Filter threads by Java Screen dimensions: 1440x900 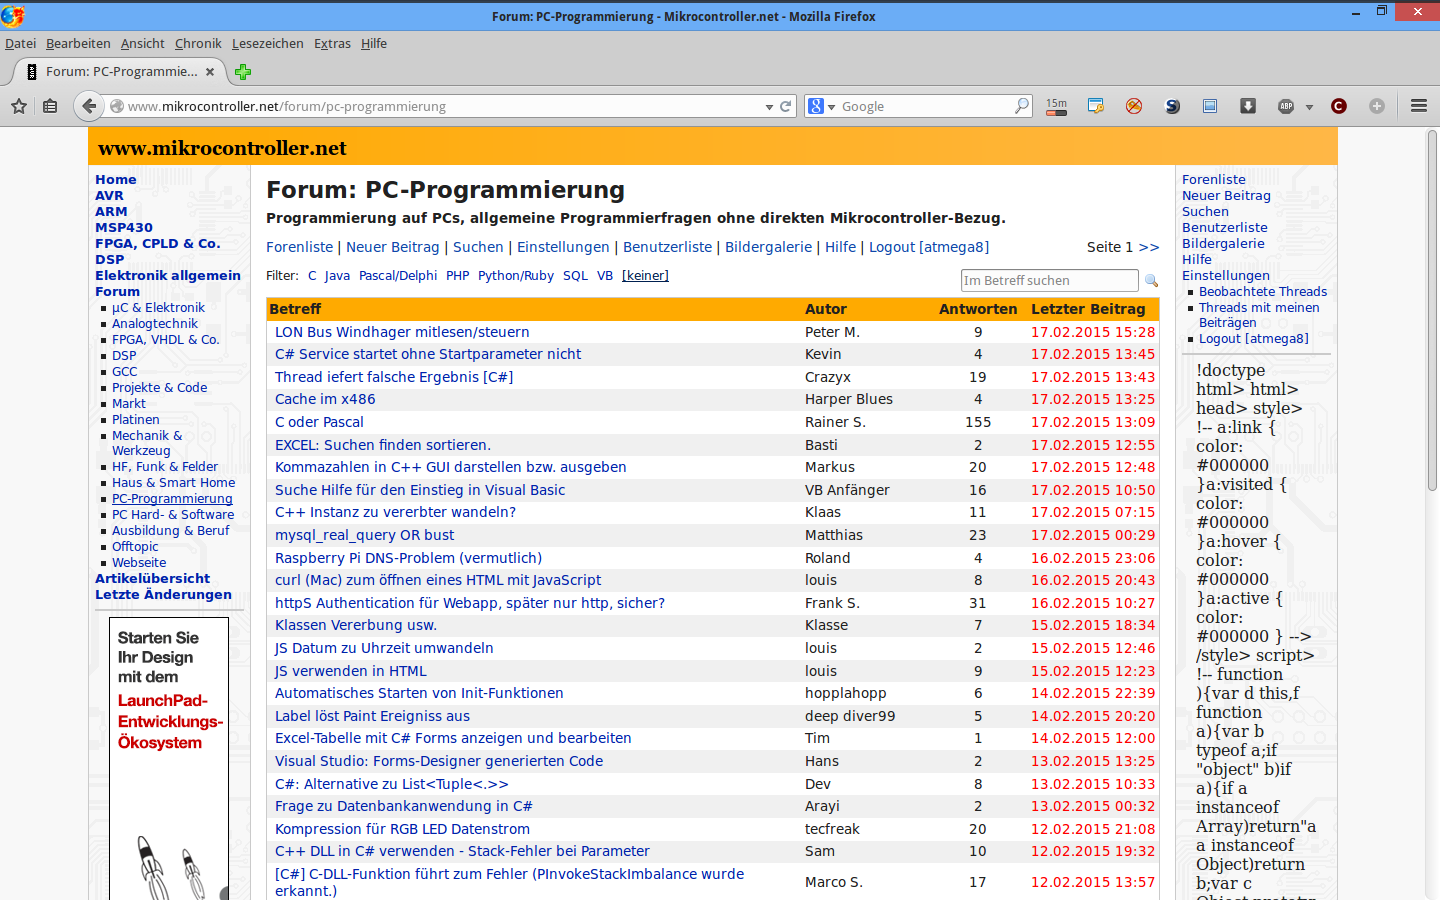pos(337,276)
